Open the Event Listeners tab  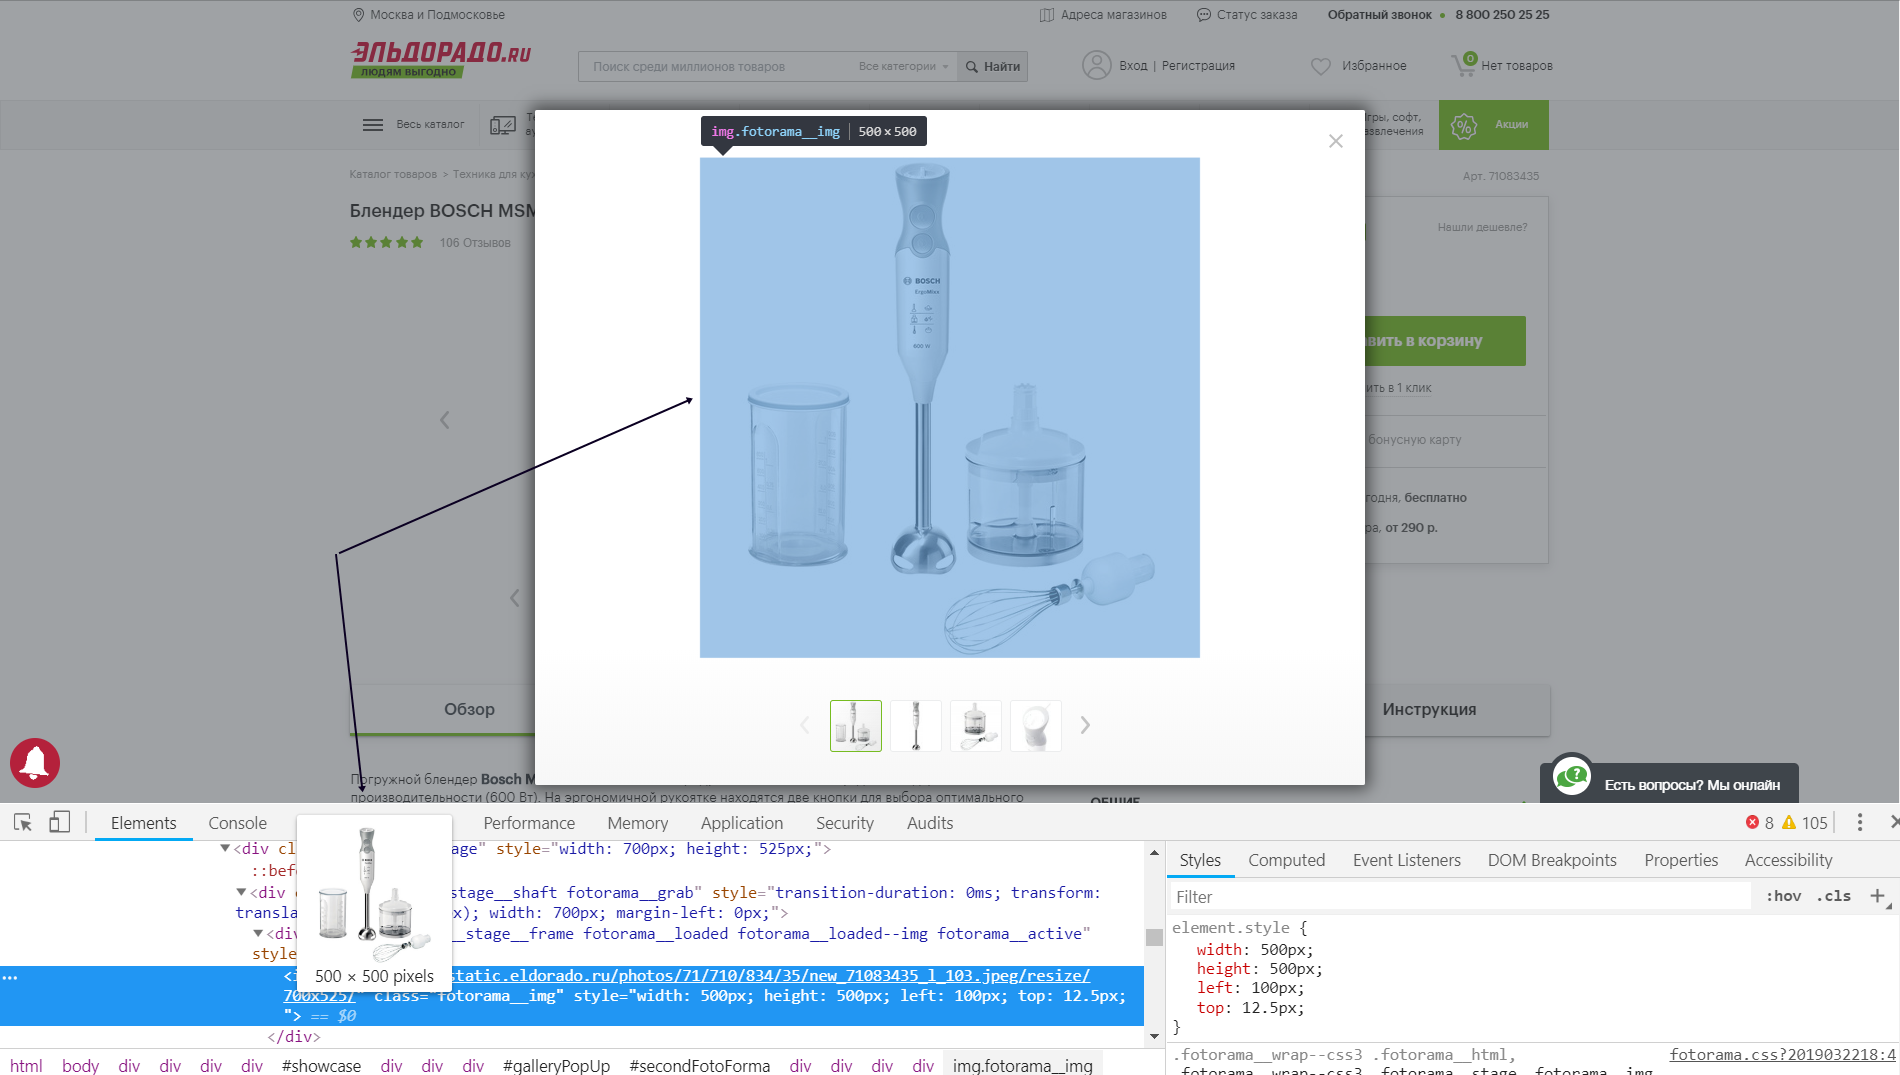(1406, 860)
